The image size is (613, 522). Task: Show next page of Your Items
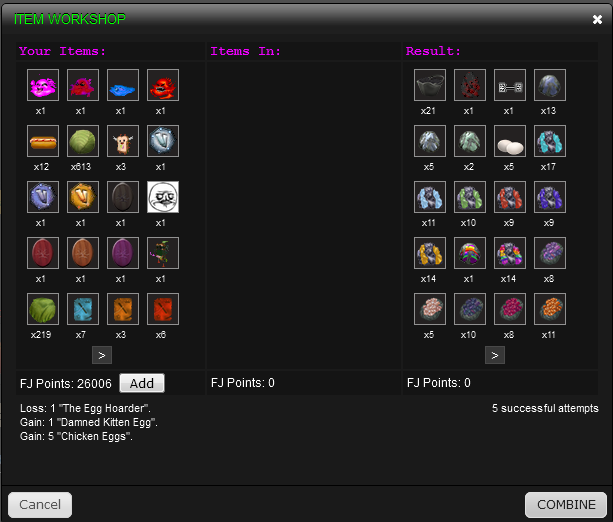(102, 355)
